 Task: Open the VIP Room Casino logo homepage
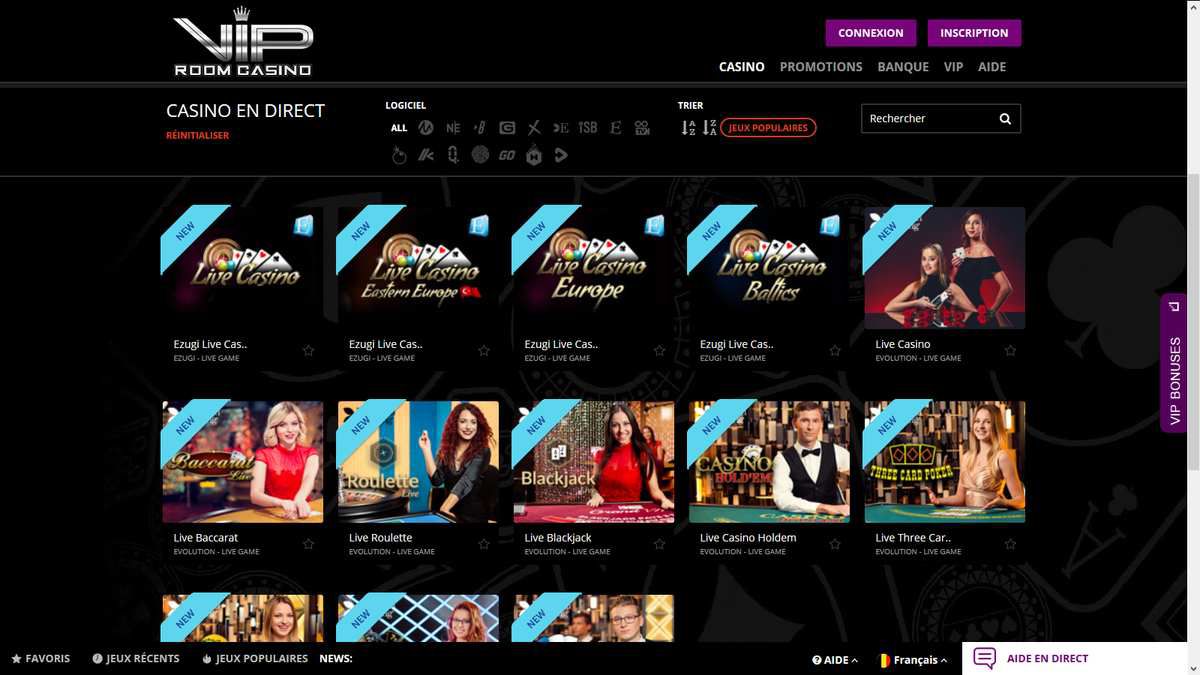[x=243, y=42]
